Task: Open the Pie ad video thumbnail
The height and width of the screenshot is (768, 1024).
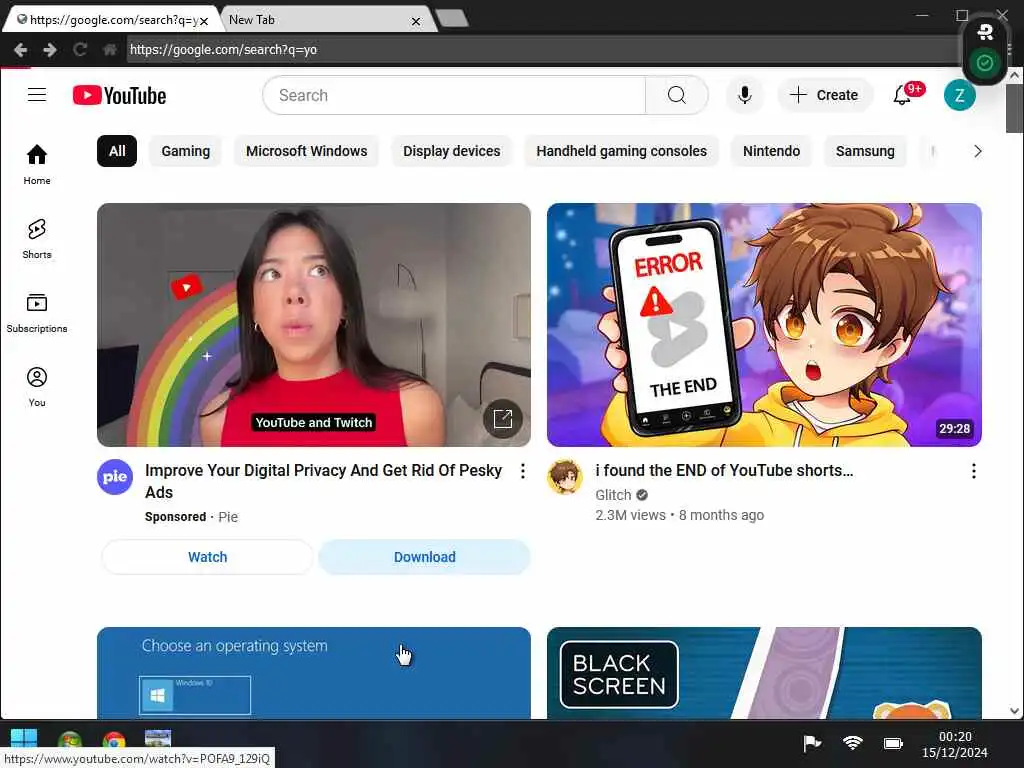Action: [x=313, y=325]
